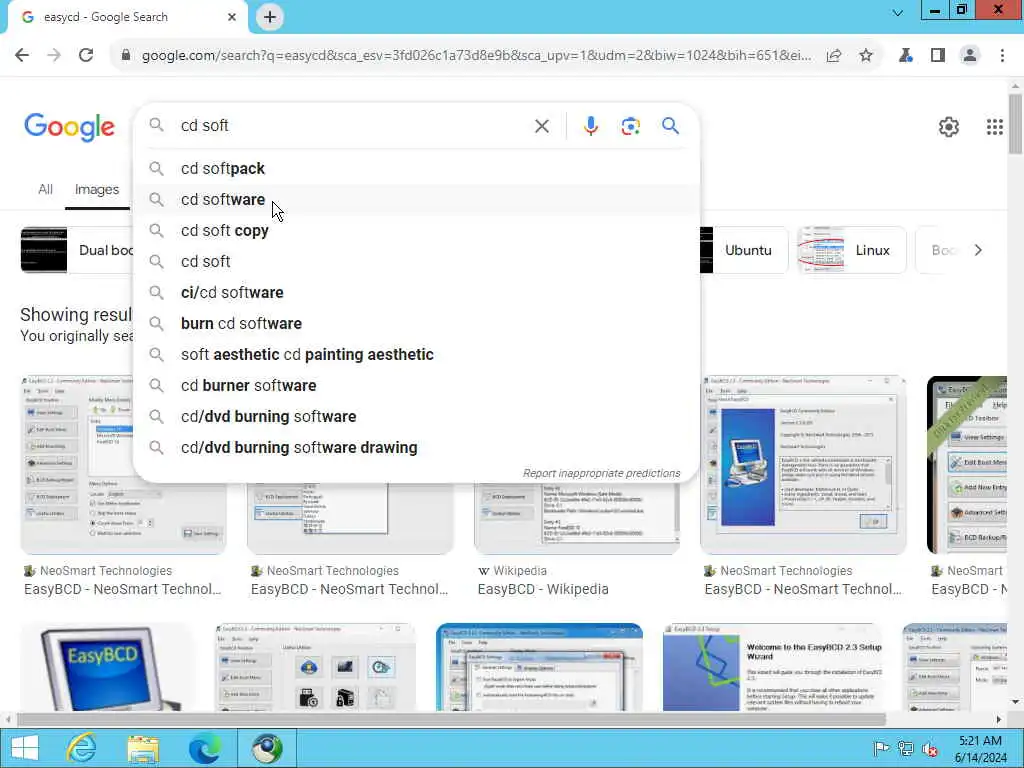Image resolution: width=1024 pixels, height=768 pixels.
Task: Click the active Chromium taskbar icon
Action: pos(267,748)
